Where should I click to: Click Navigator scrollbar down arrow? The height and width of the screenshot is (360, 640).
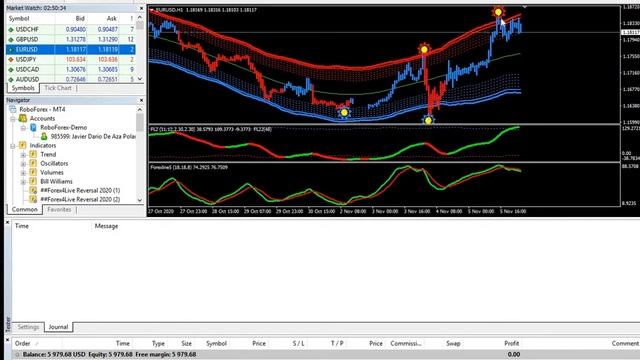[x=140, y=200]
